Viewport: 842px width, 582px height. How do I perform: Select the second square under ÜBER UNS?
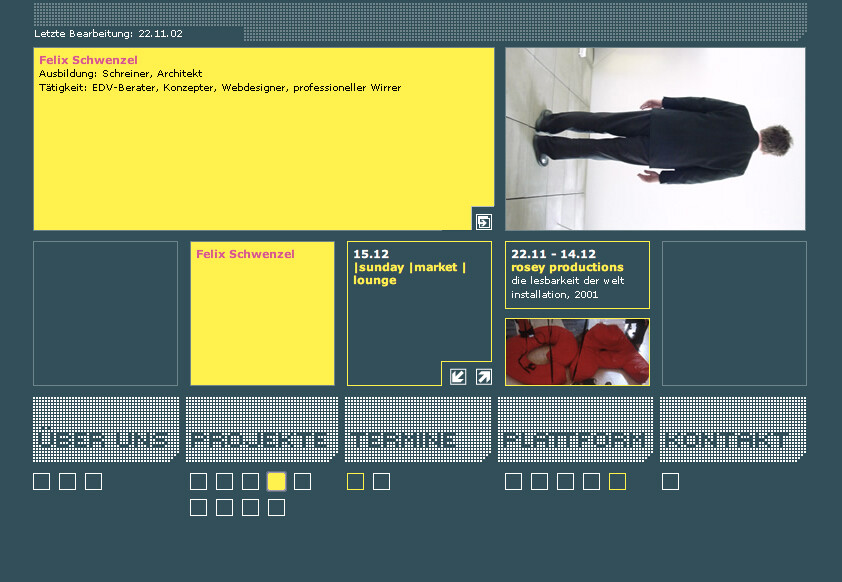click(67, 481)
